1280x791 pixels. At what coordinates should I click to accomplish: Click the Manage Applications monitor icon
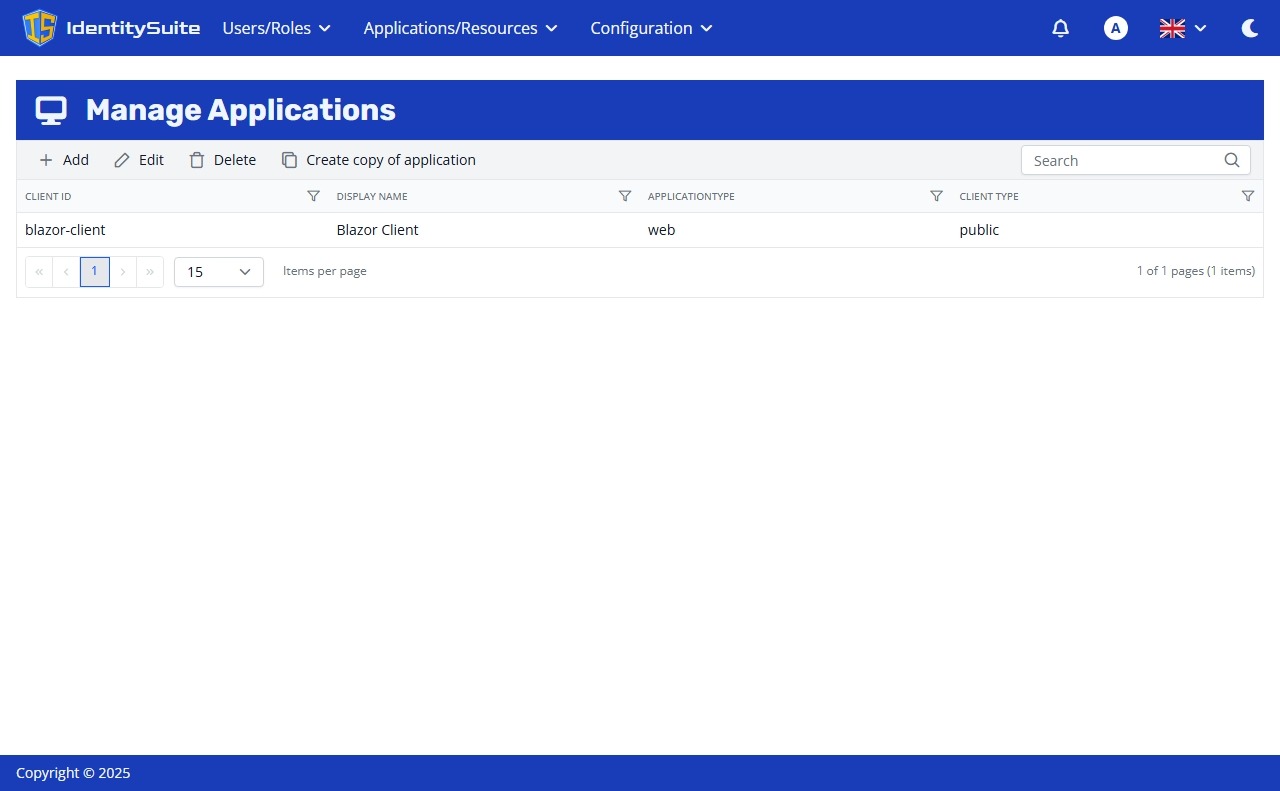[50, 110]
